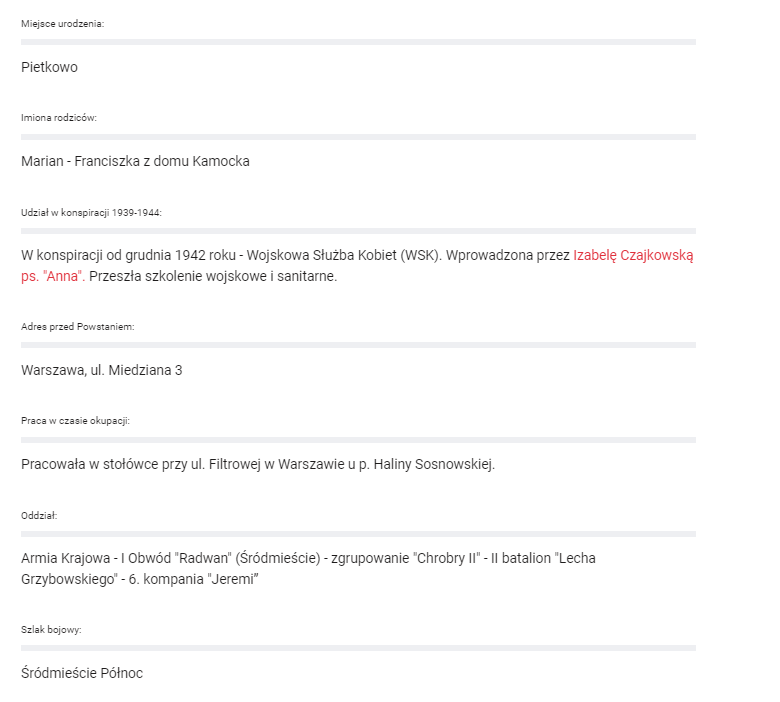
Task: Select the Udział w konspiracji 1939-1944 label
Action: pos(91,213)
